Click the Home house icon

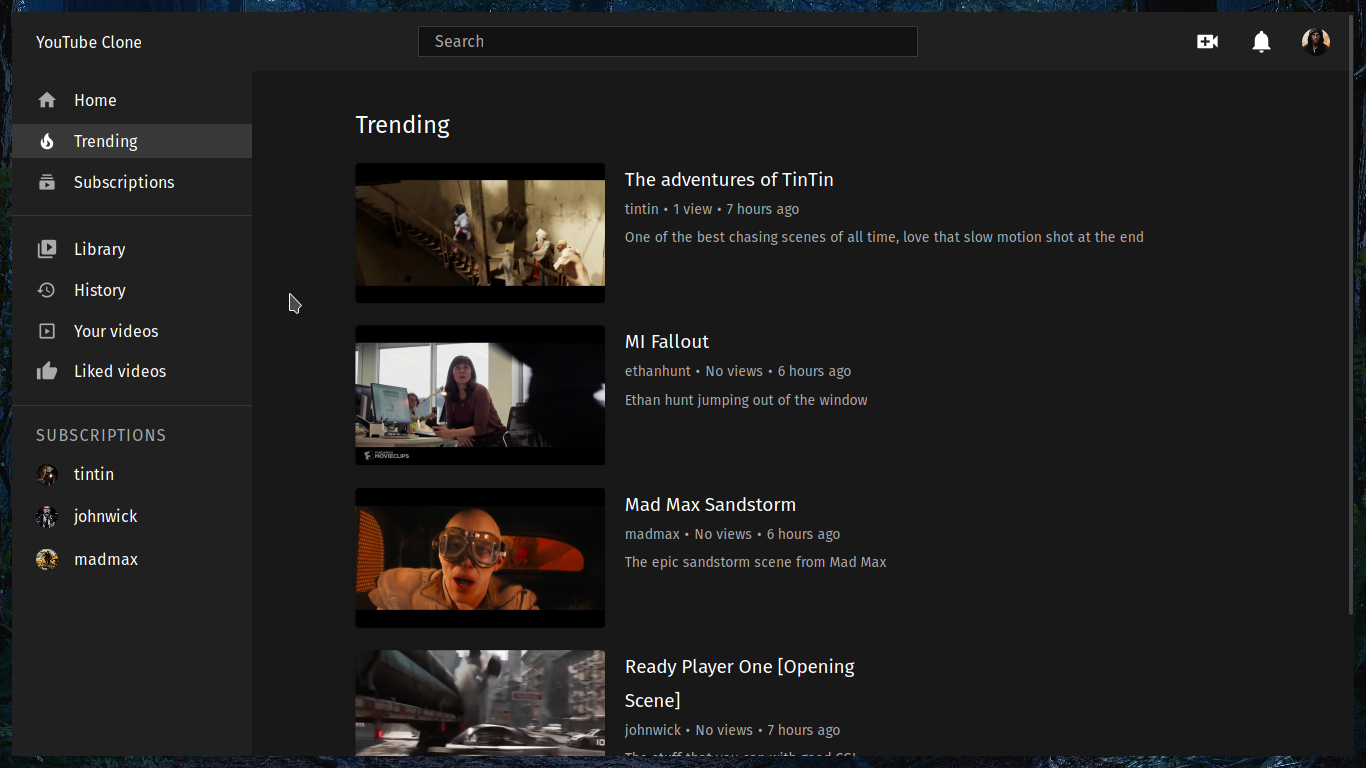47,100
